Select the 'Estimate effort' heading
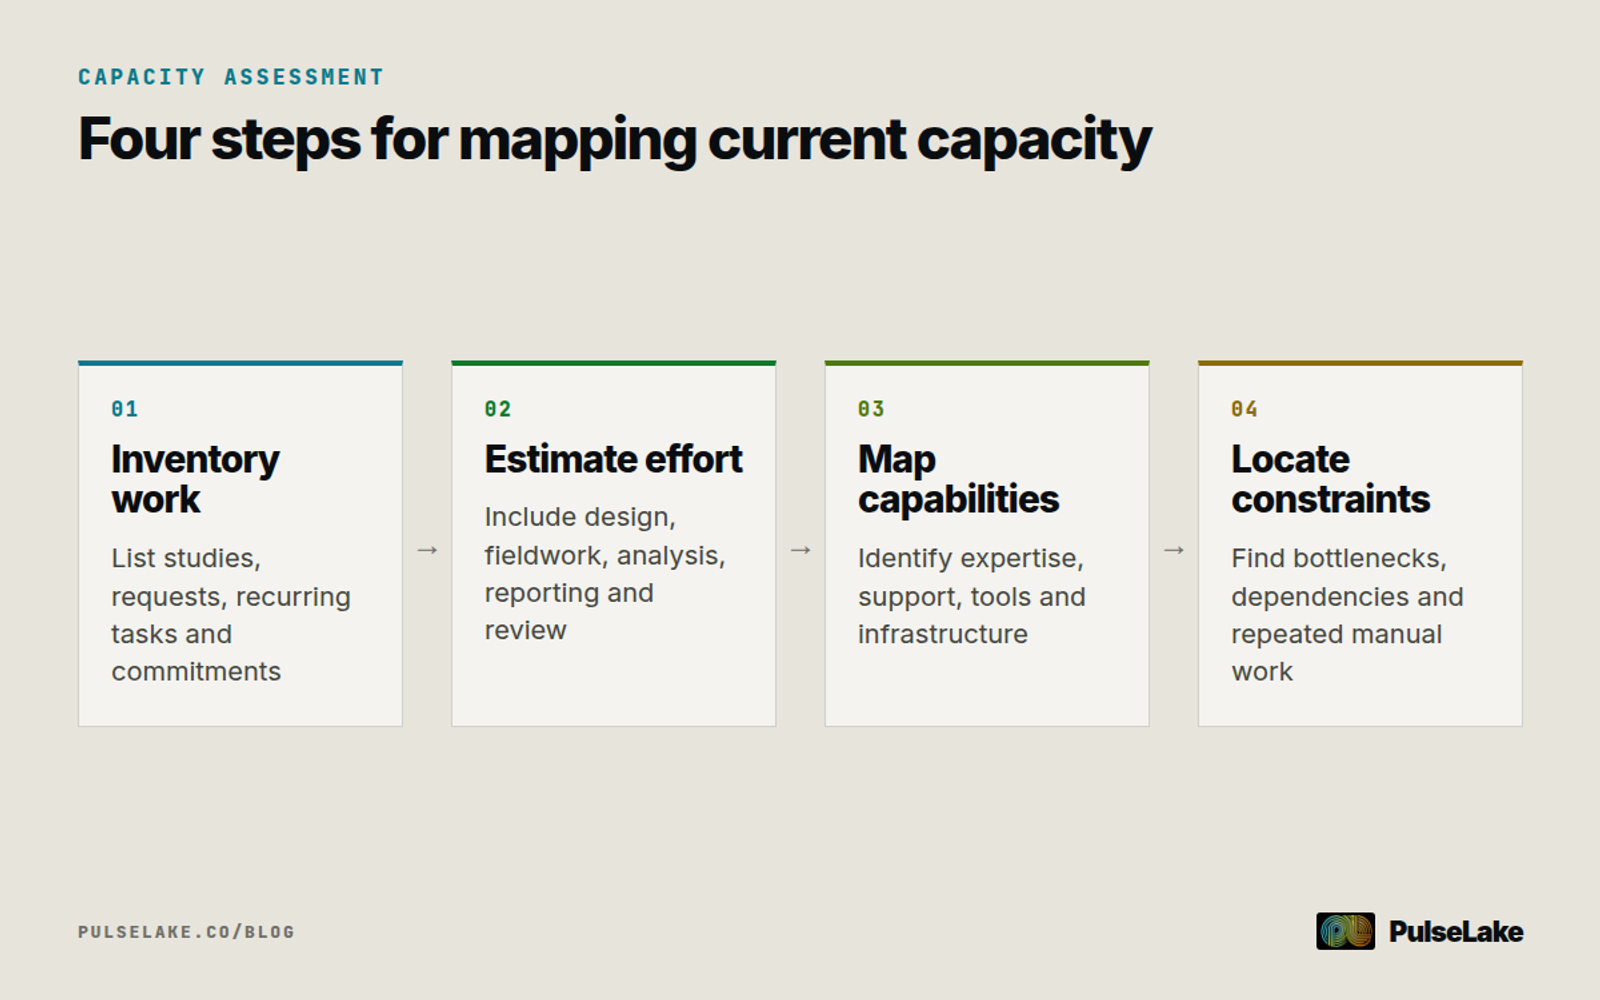Screen dimensions: 1600x1000 [613, 459]
